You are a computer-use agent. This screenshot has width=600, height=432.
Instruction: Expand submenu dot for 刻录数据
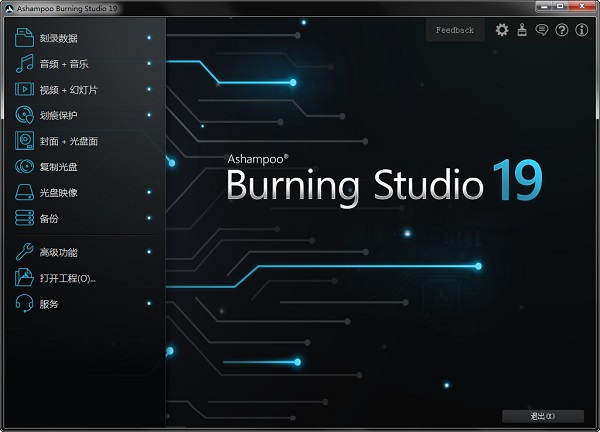point(149,37)
